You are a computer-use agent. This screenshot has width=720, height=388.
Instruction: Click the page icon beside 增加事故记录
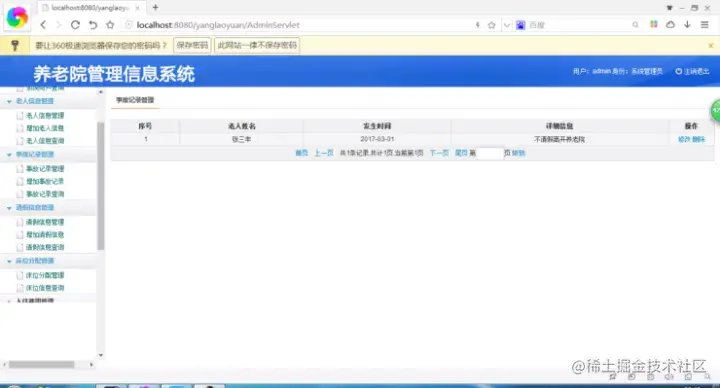20,181
